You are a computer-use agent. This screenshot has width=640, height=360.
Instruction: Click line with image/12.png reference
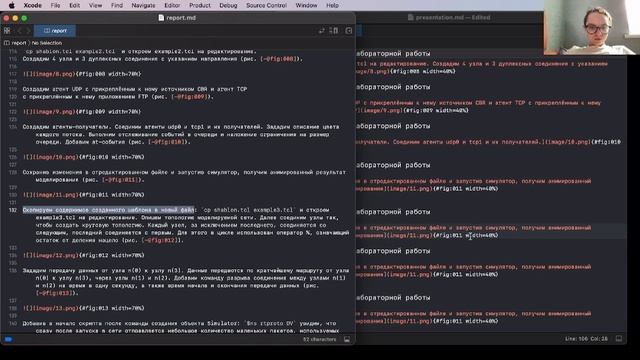[83, 255]
